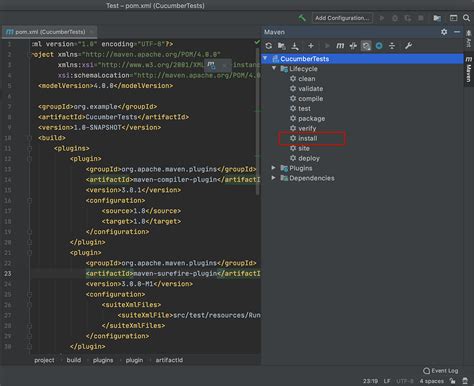
Task: Dismiss the floating Maven changes popup
Action: pyautogui.click(x=225, y=66)
